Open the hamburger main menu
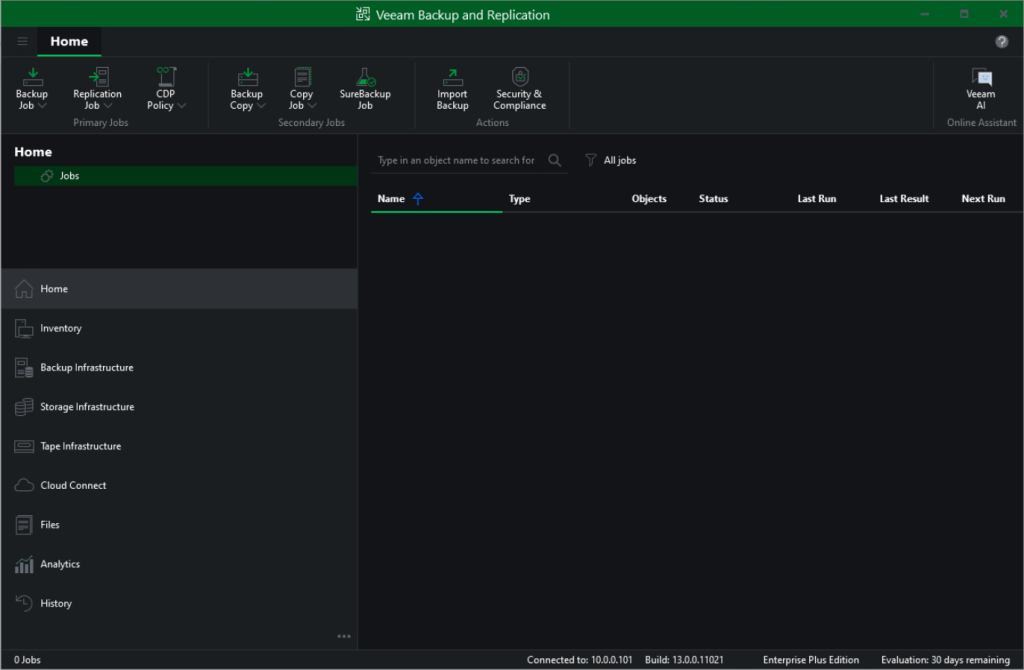Image resolution: width=1024 pixels, height=670 pixels. coord(22,41)
